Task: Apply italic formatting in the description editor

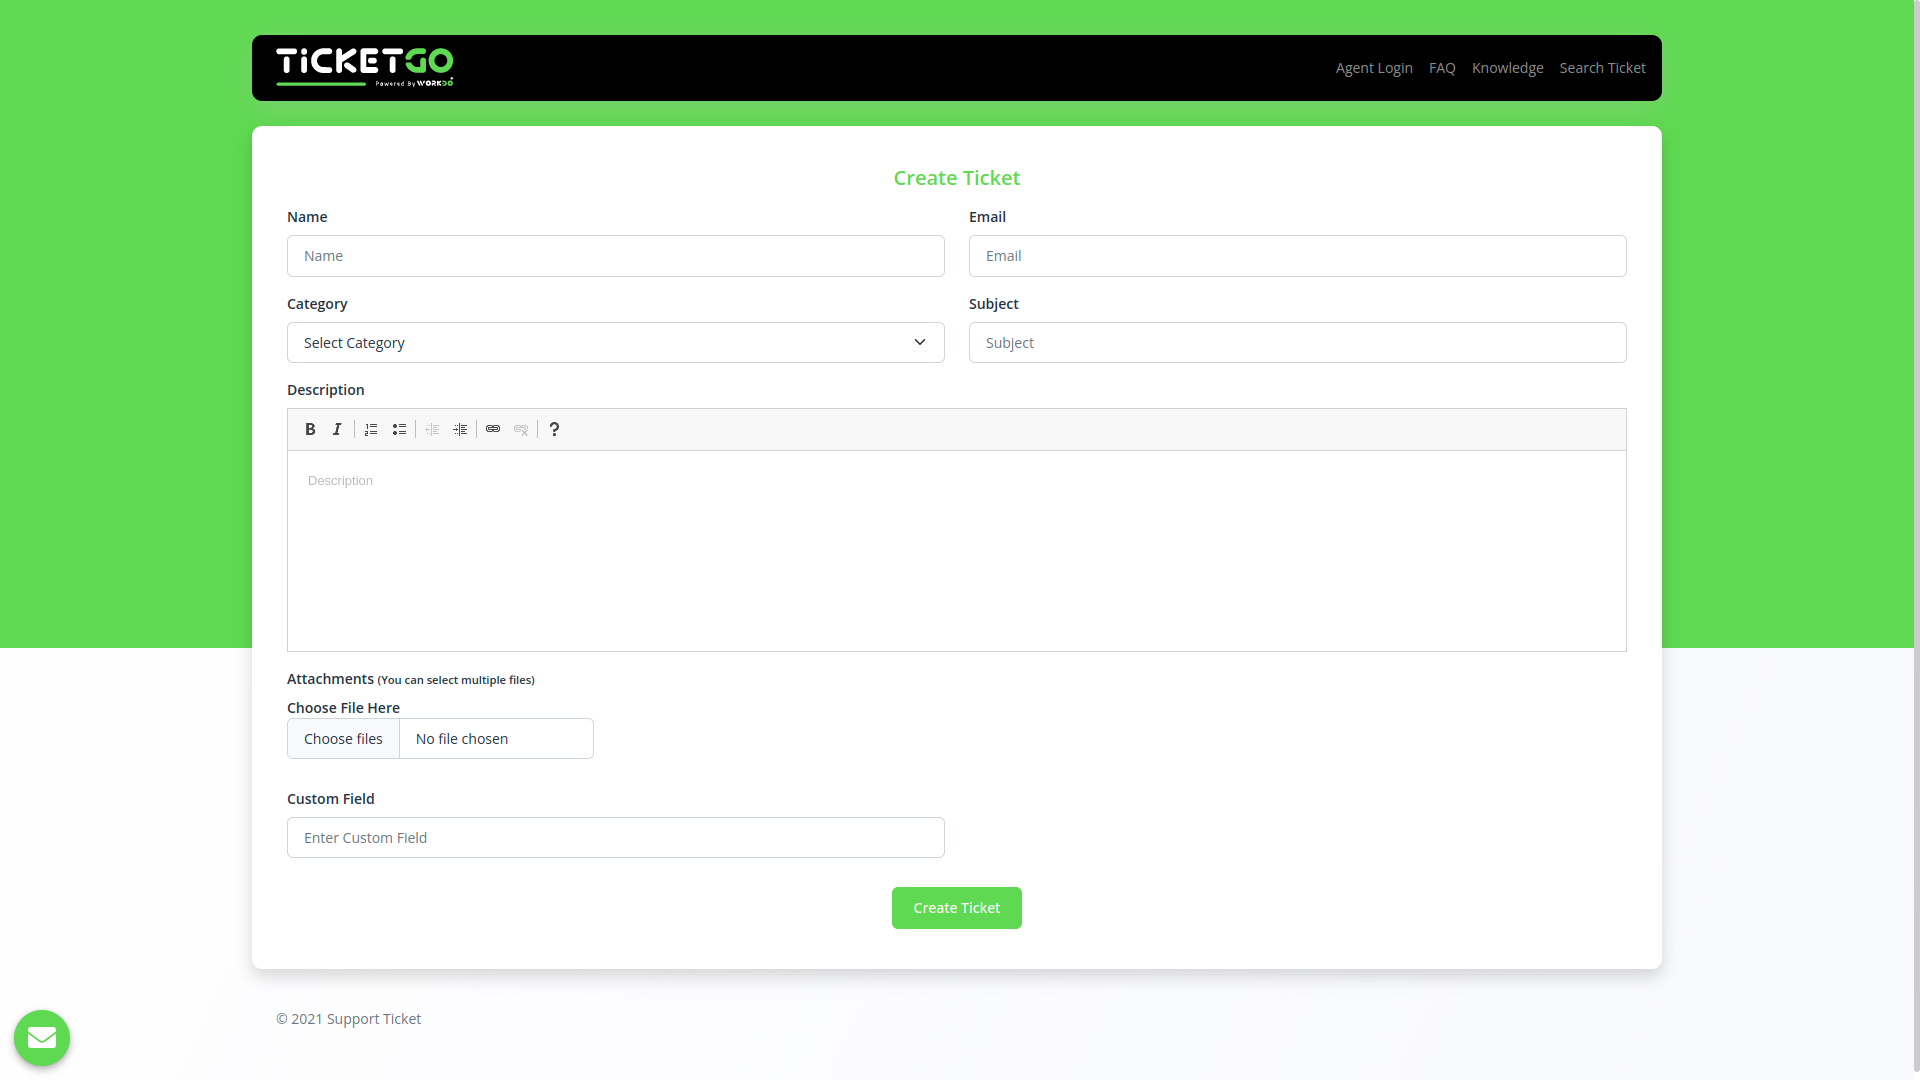Action: [337, 429]
